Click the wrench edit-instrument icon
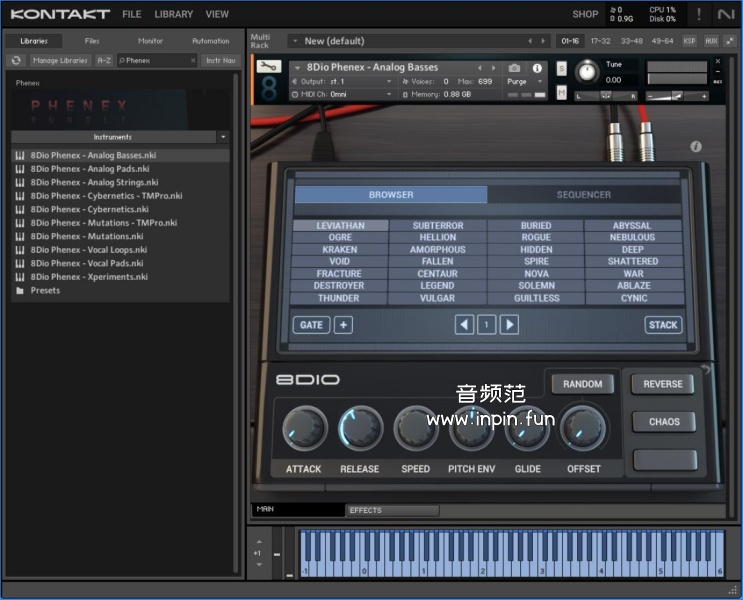Screen dimensions: 743x600 [268, 67]
